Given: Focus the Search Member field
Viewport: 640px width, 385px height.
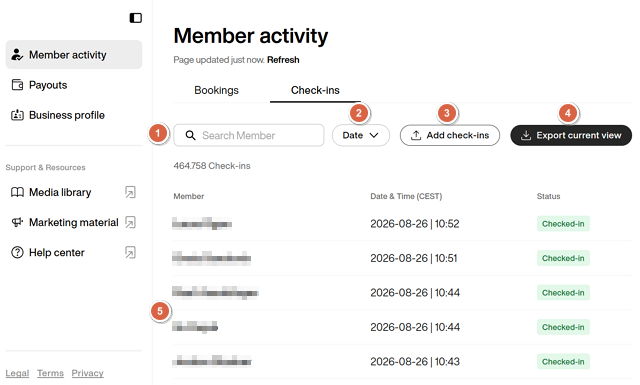Looking at the screenshot, I should click(x=249, y=135).
